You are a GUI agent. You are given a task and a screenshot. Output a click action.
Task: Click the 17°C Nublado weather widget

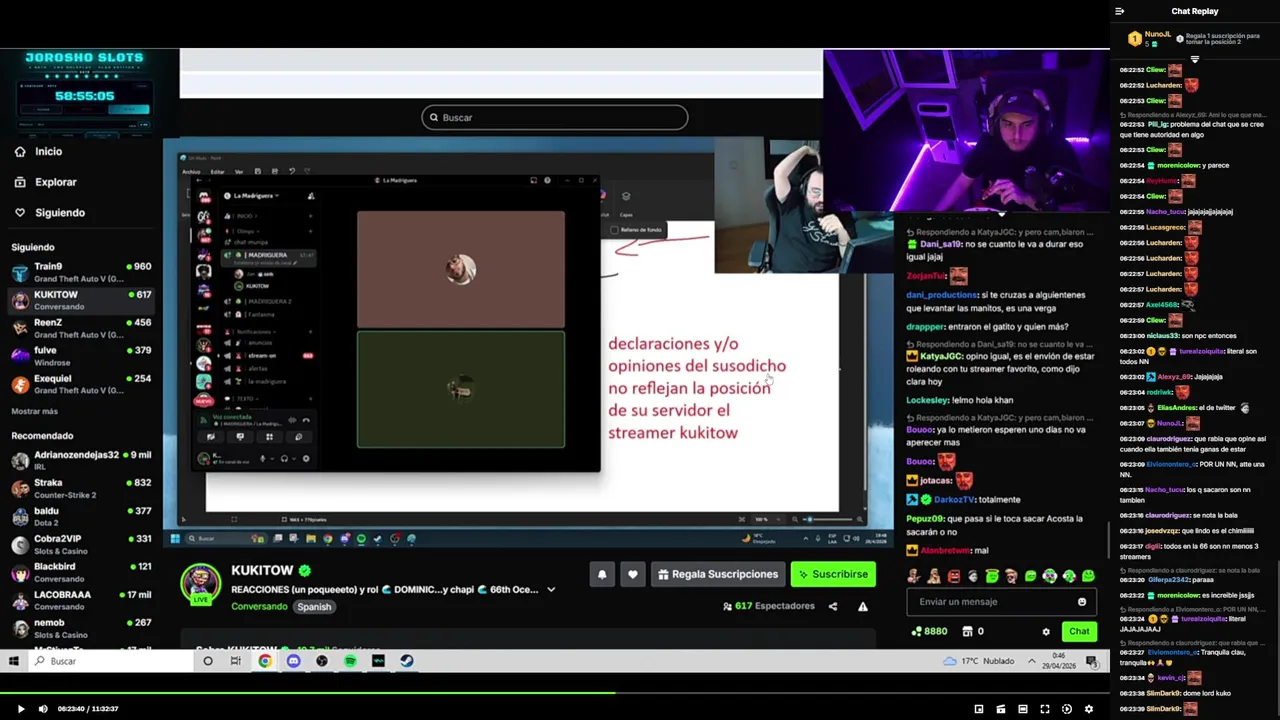978,661
